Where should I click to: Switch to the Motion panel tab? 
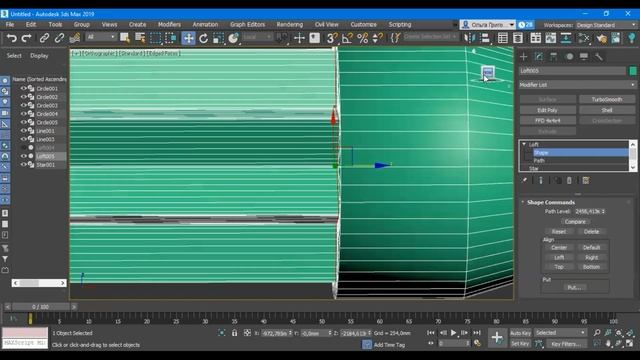pos(569,57)
